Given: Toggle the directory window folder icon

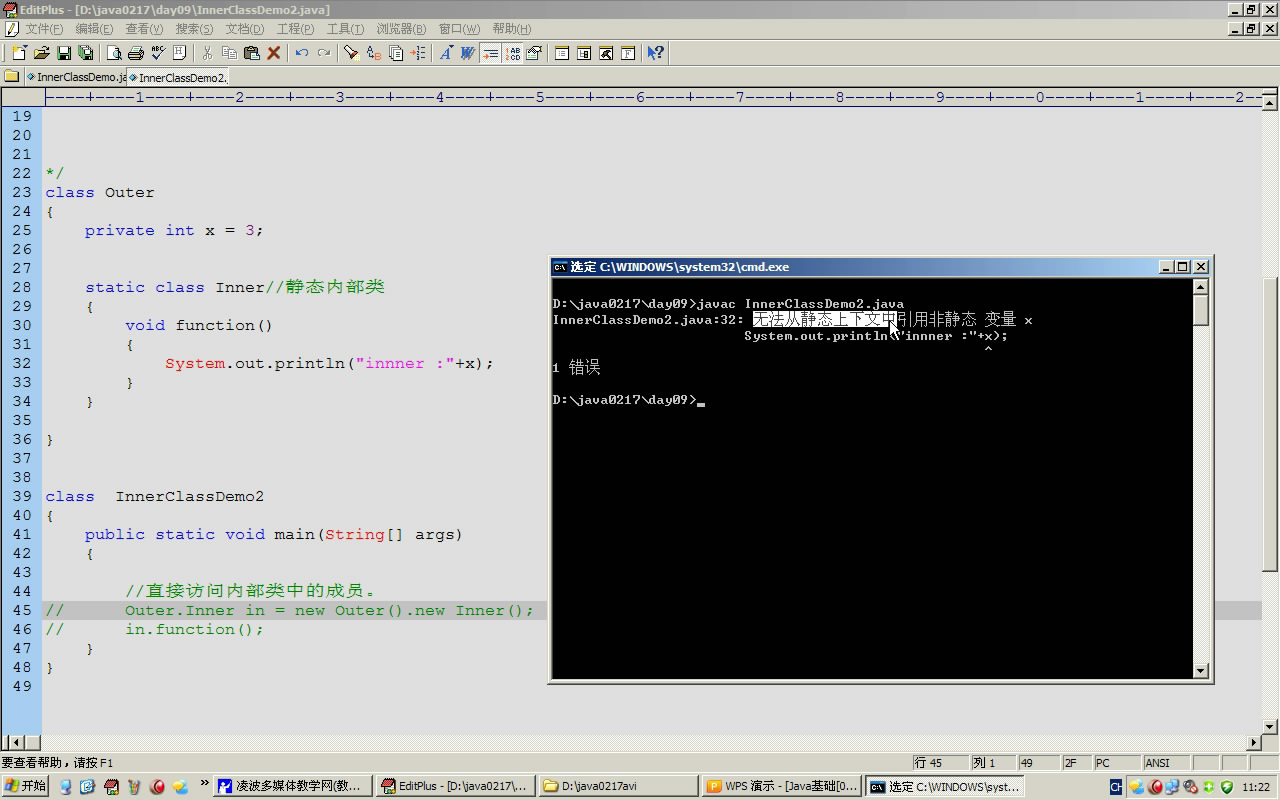Looking at the screenshot, I should pos(11,76).
